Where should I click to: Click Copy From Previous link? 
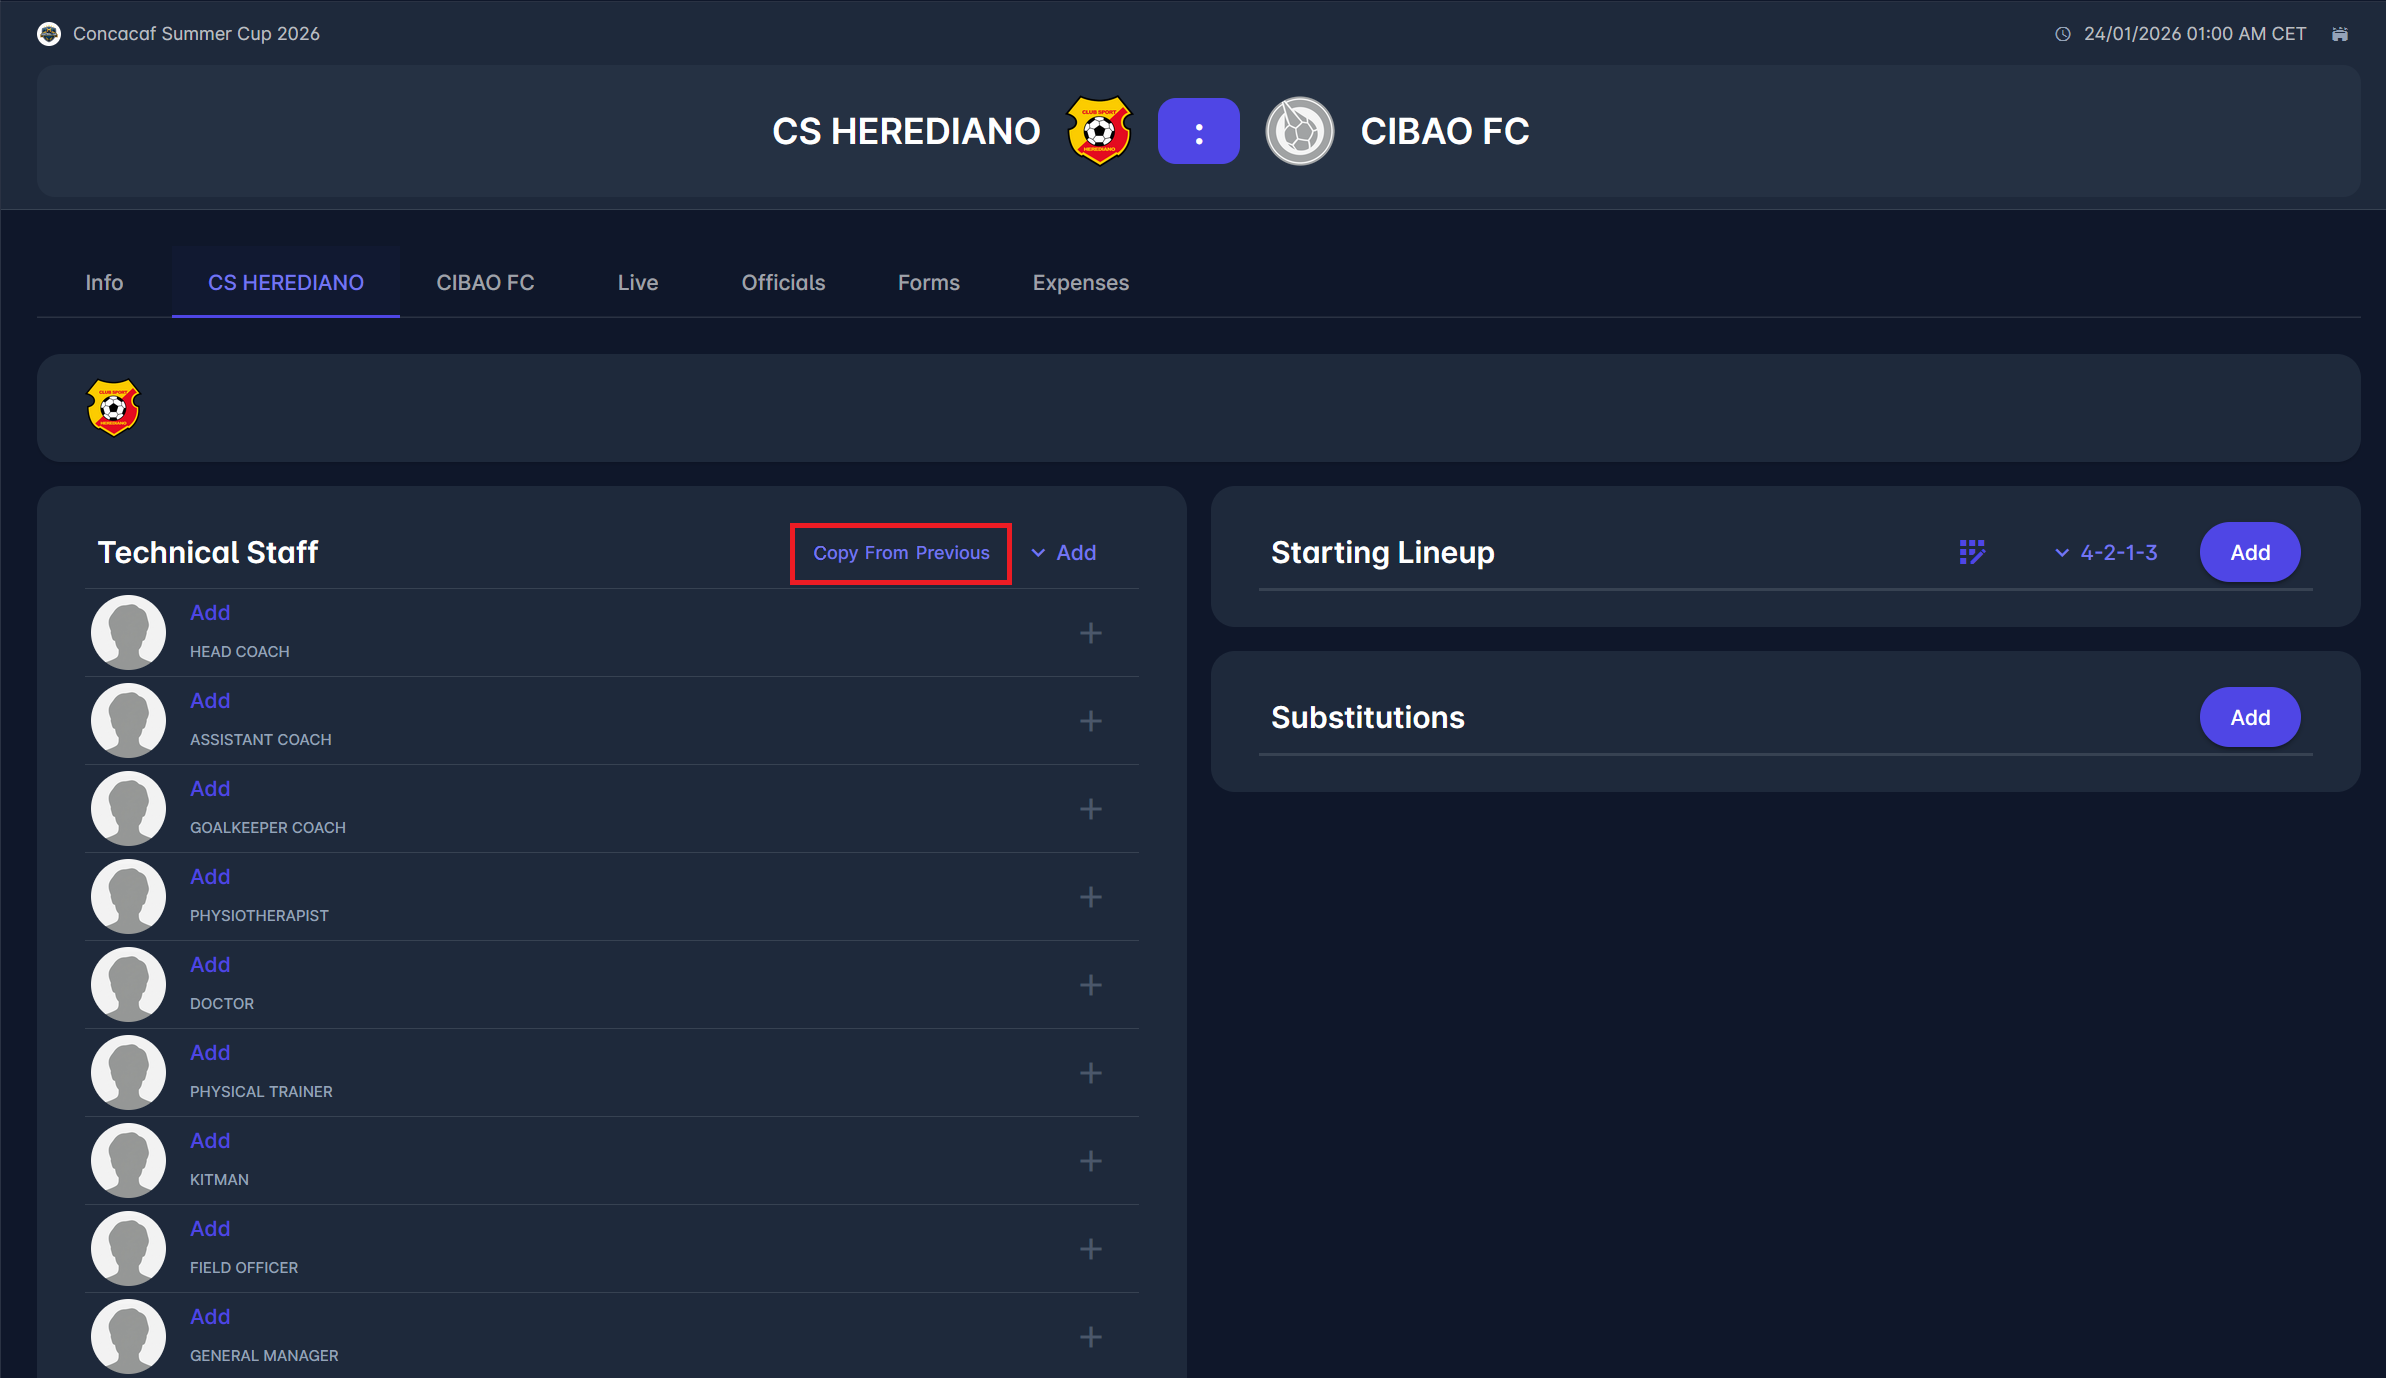[x=901, y=553]
